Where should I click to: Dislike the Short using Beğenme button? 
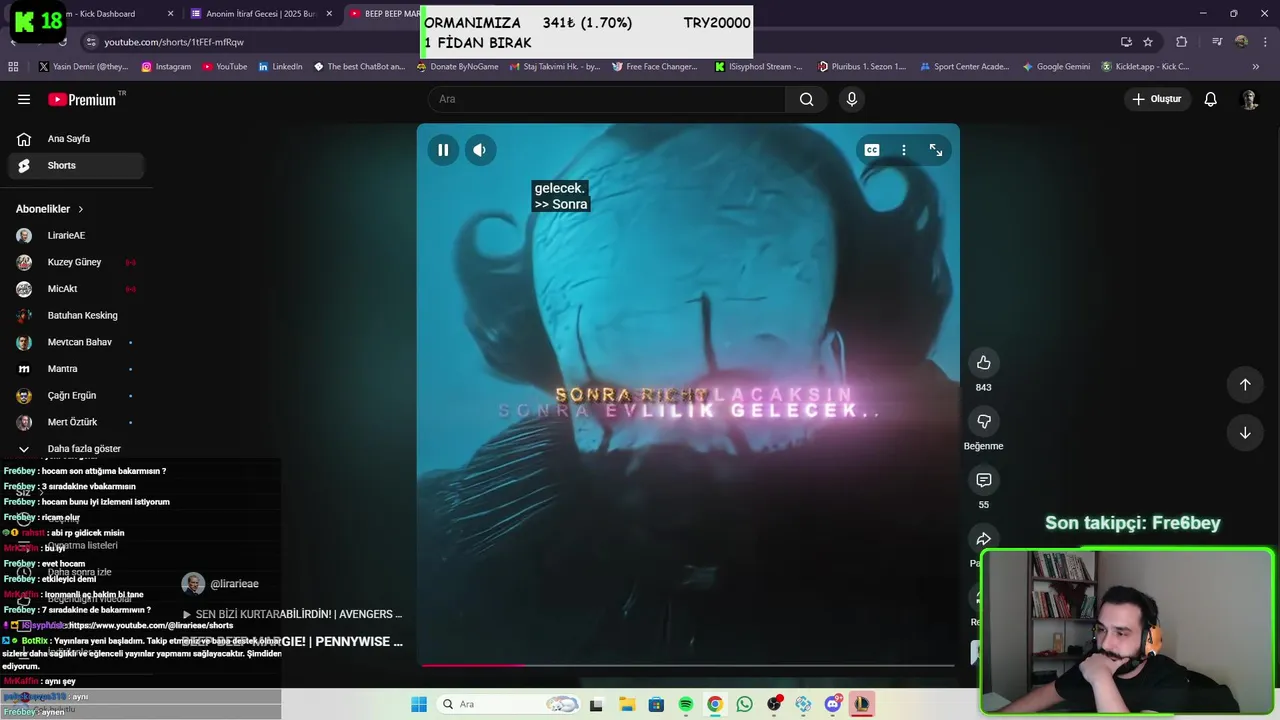(x=983, y=421)
